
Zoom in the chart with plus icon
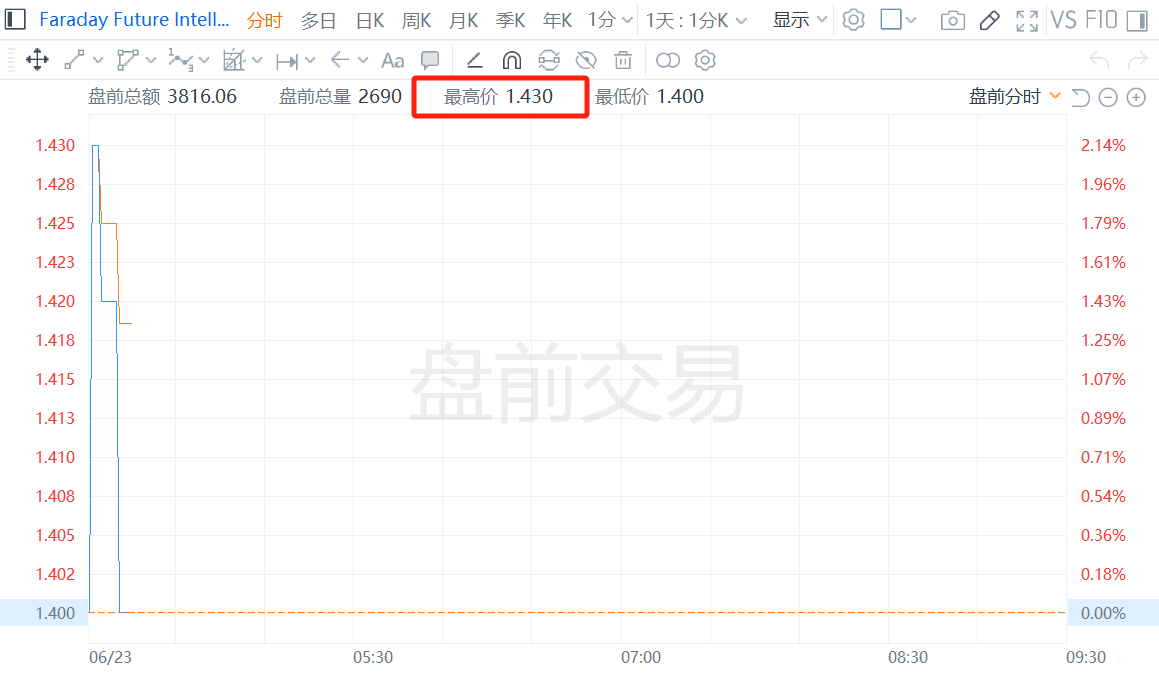click(1136, 97)
